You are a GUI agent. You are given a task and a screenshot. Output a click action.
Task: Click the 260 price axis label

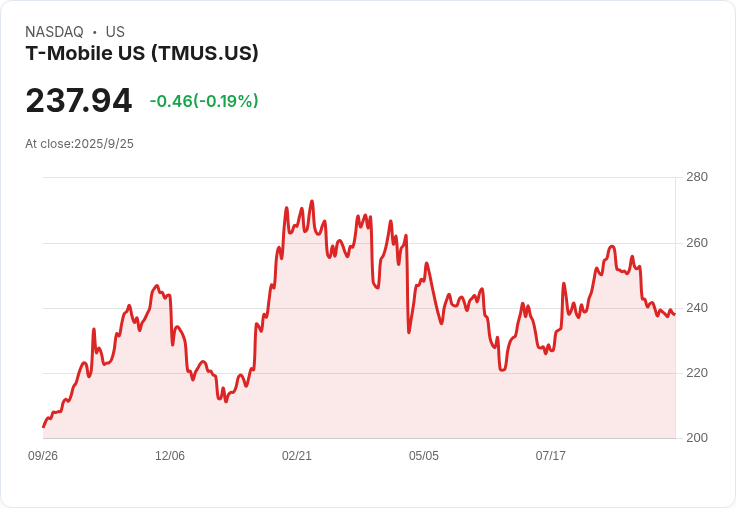click(697, 243)
